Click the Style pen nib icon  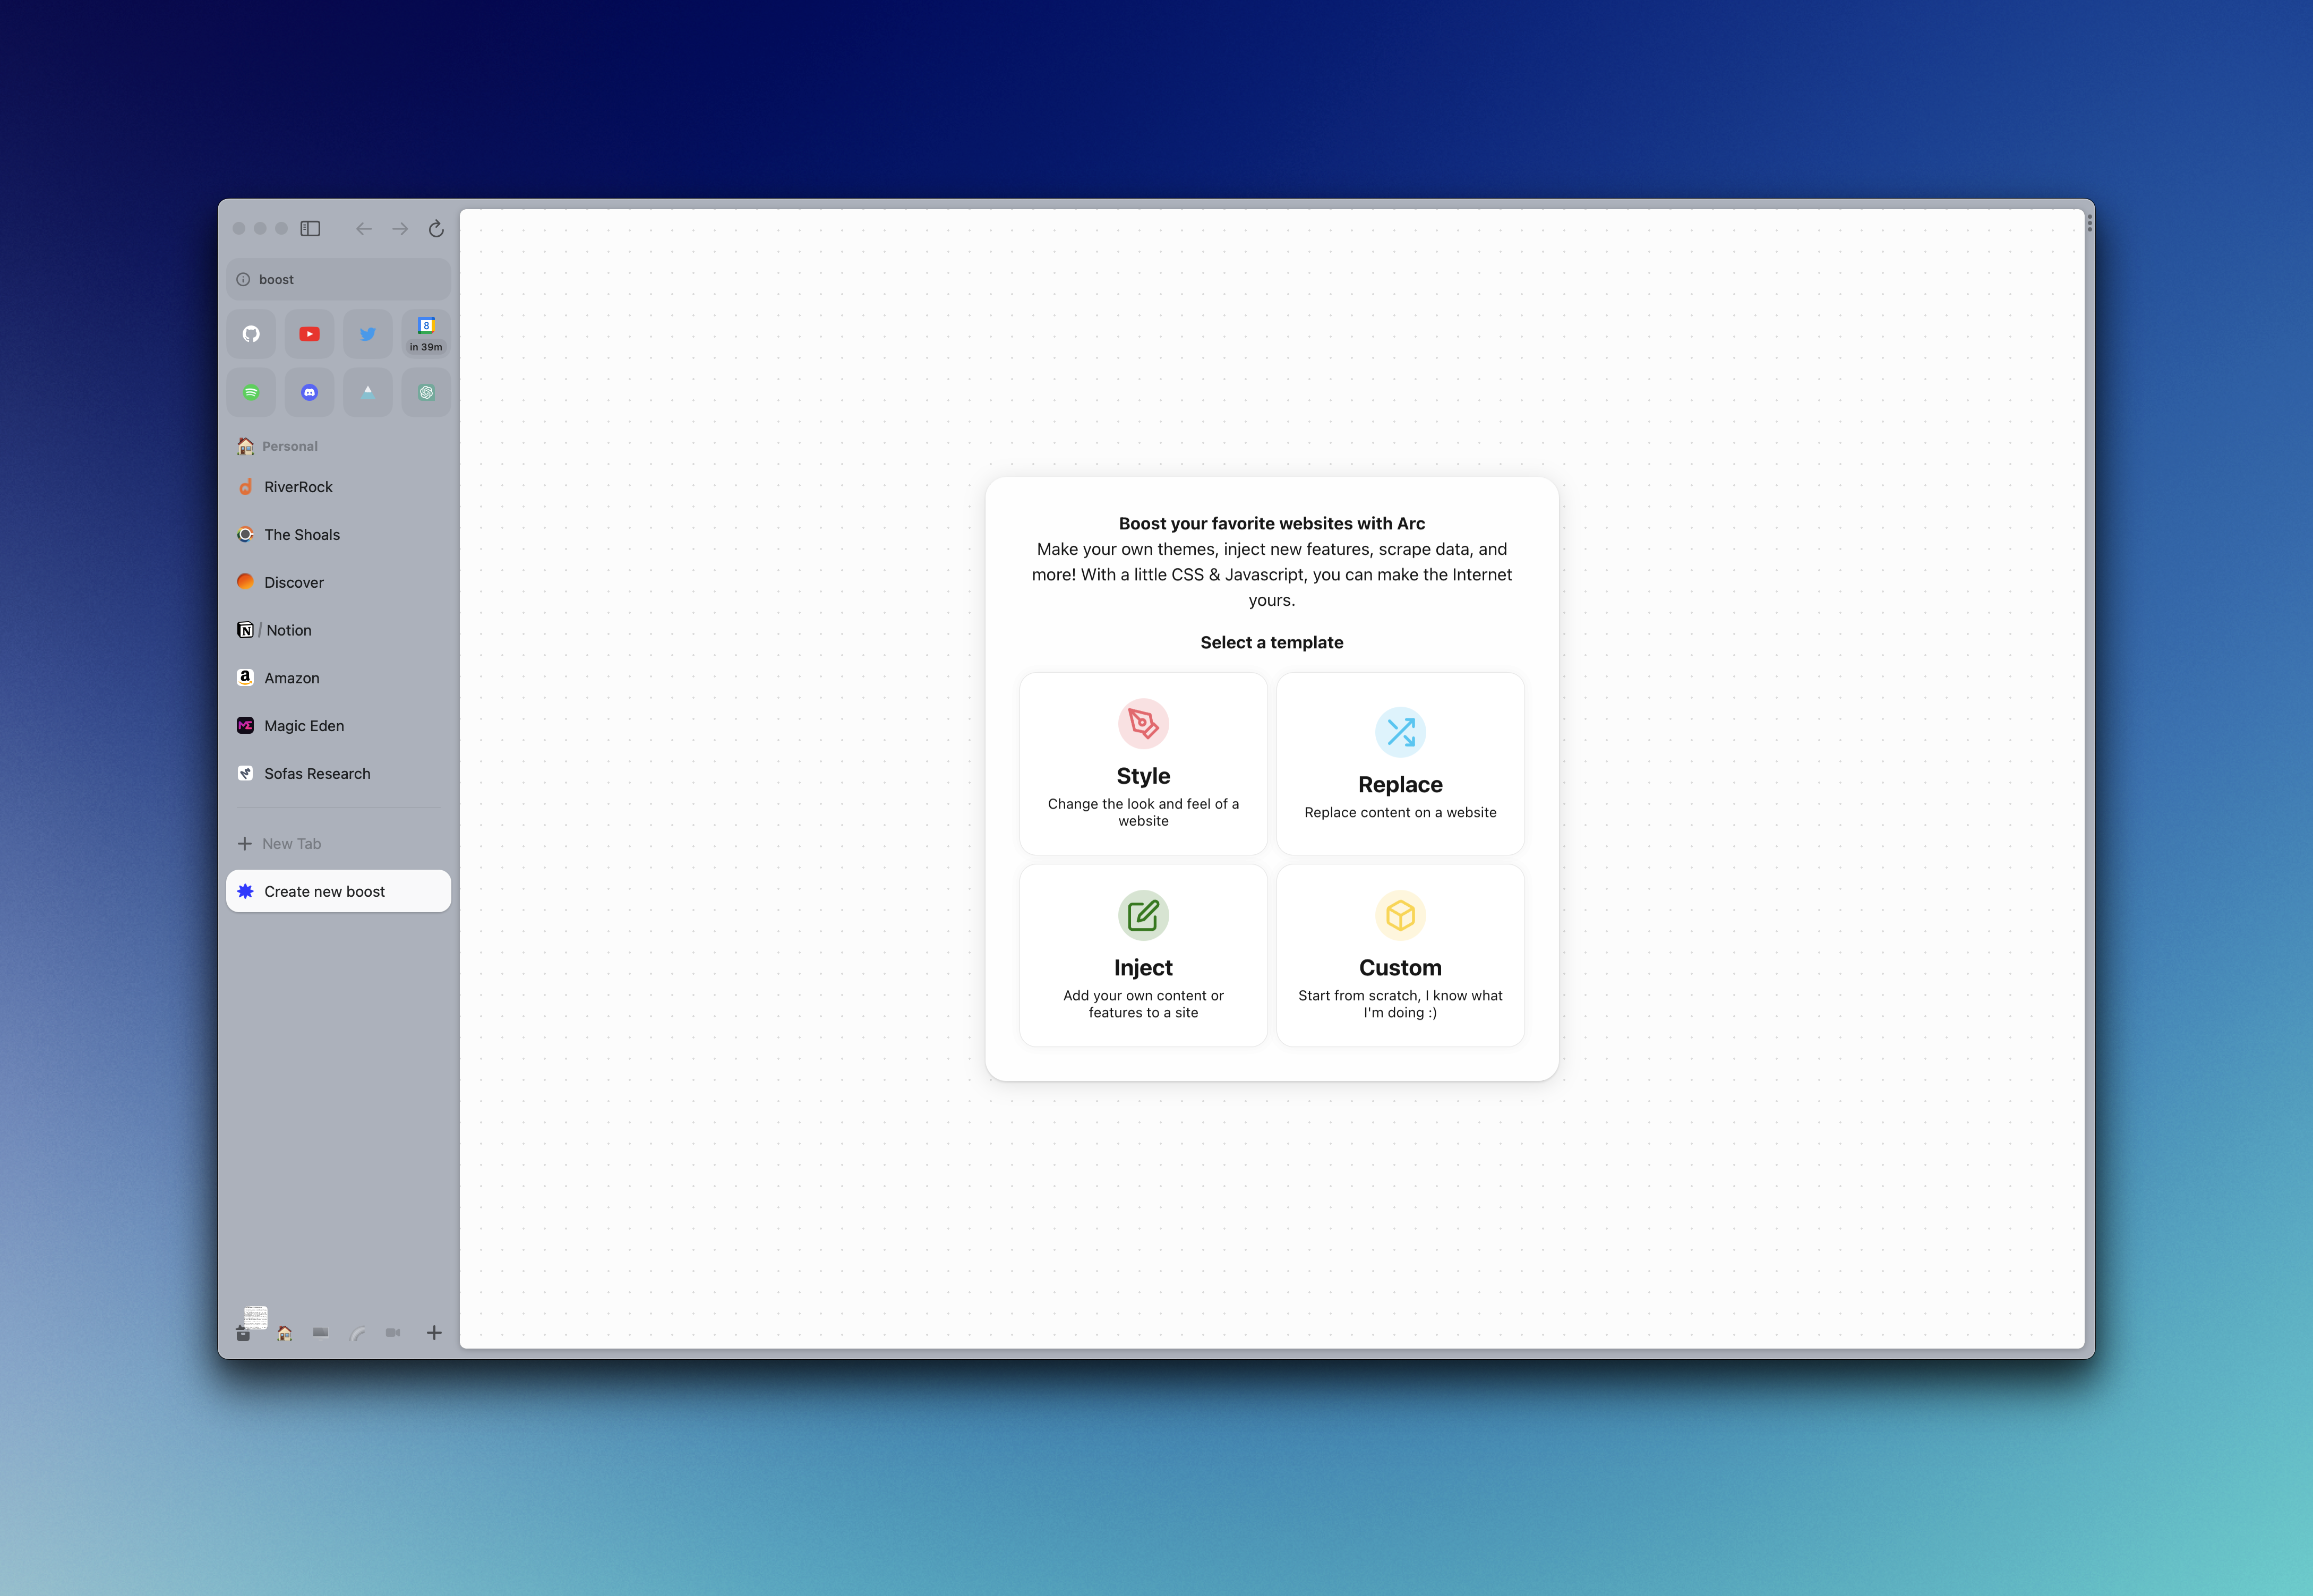click(1143, 723)
